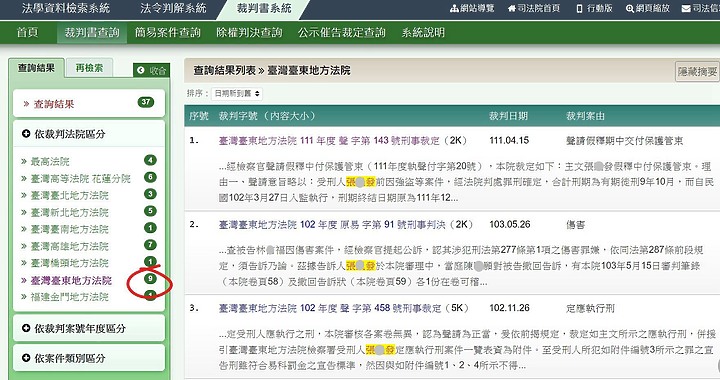Select the 裁判書系統 tab

click(x=264, y=8)
